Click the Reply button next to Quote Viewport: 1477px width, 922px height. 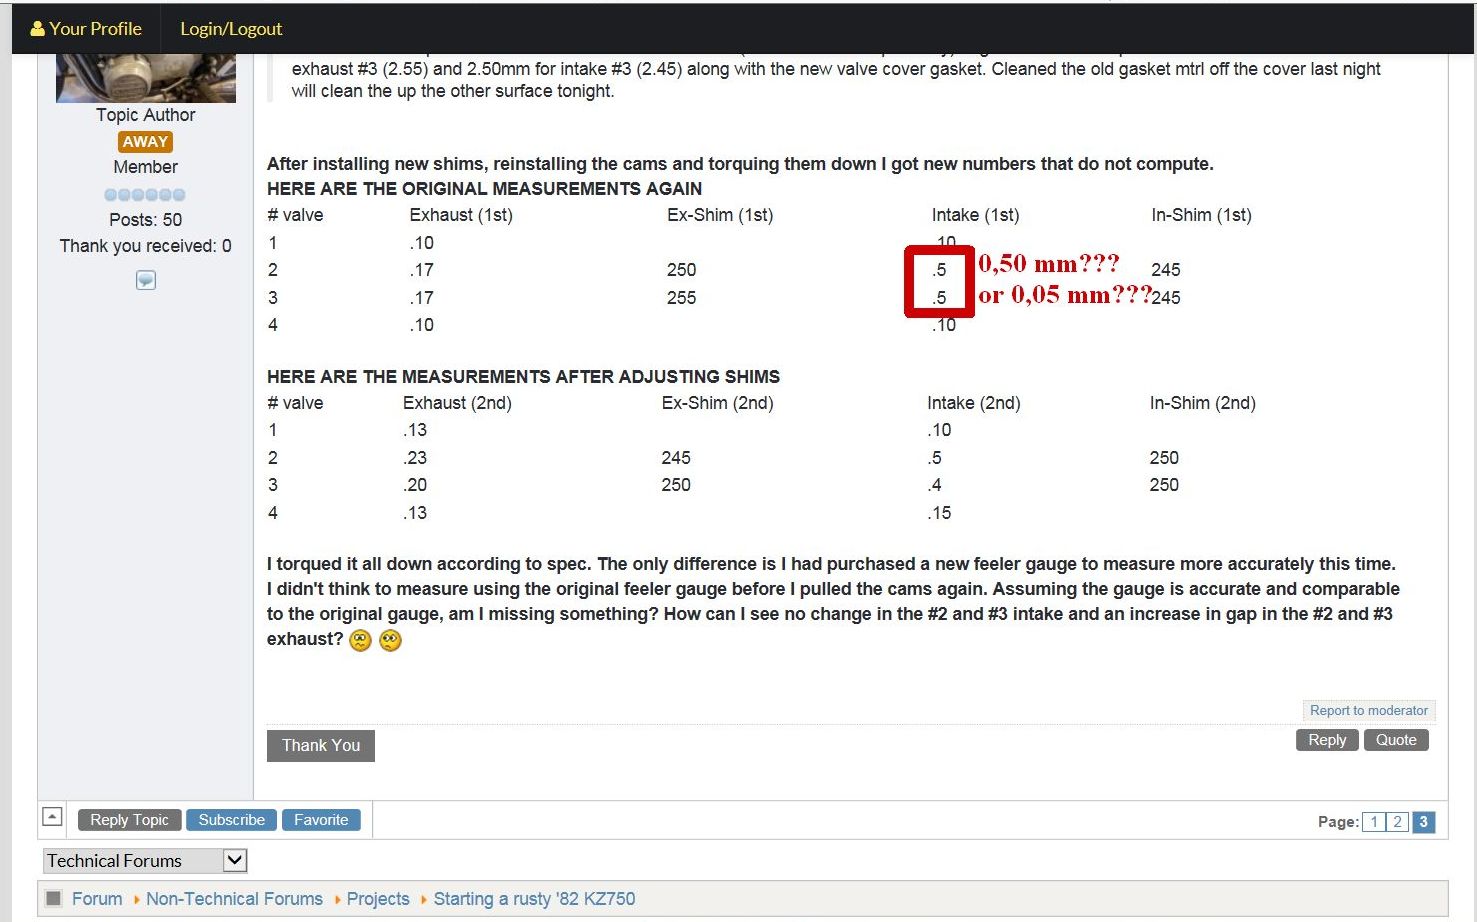(x=1327, y=740)
